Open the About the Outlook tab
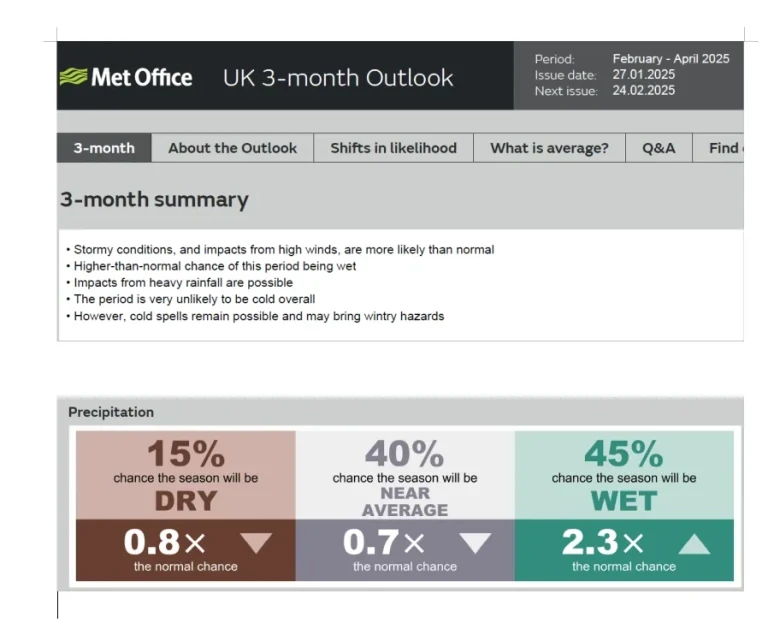 click(x=232, y=148)
